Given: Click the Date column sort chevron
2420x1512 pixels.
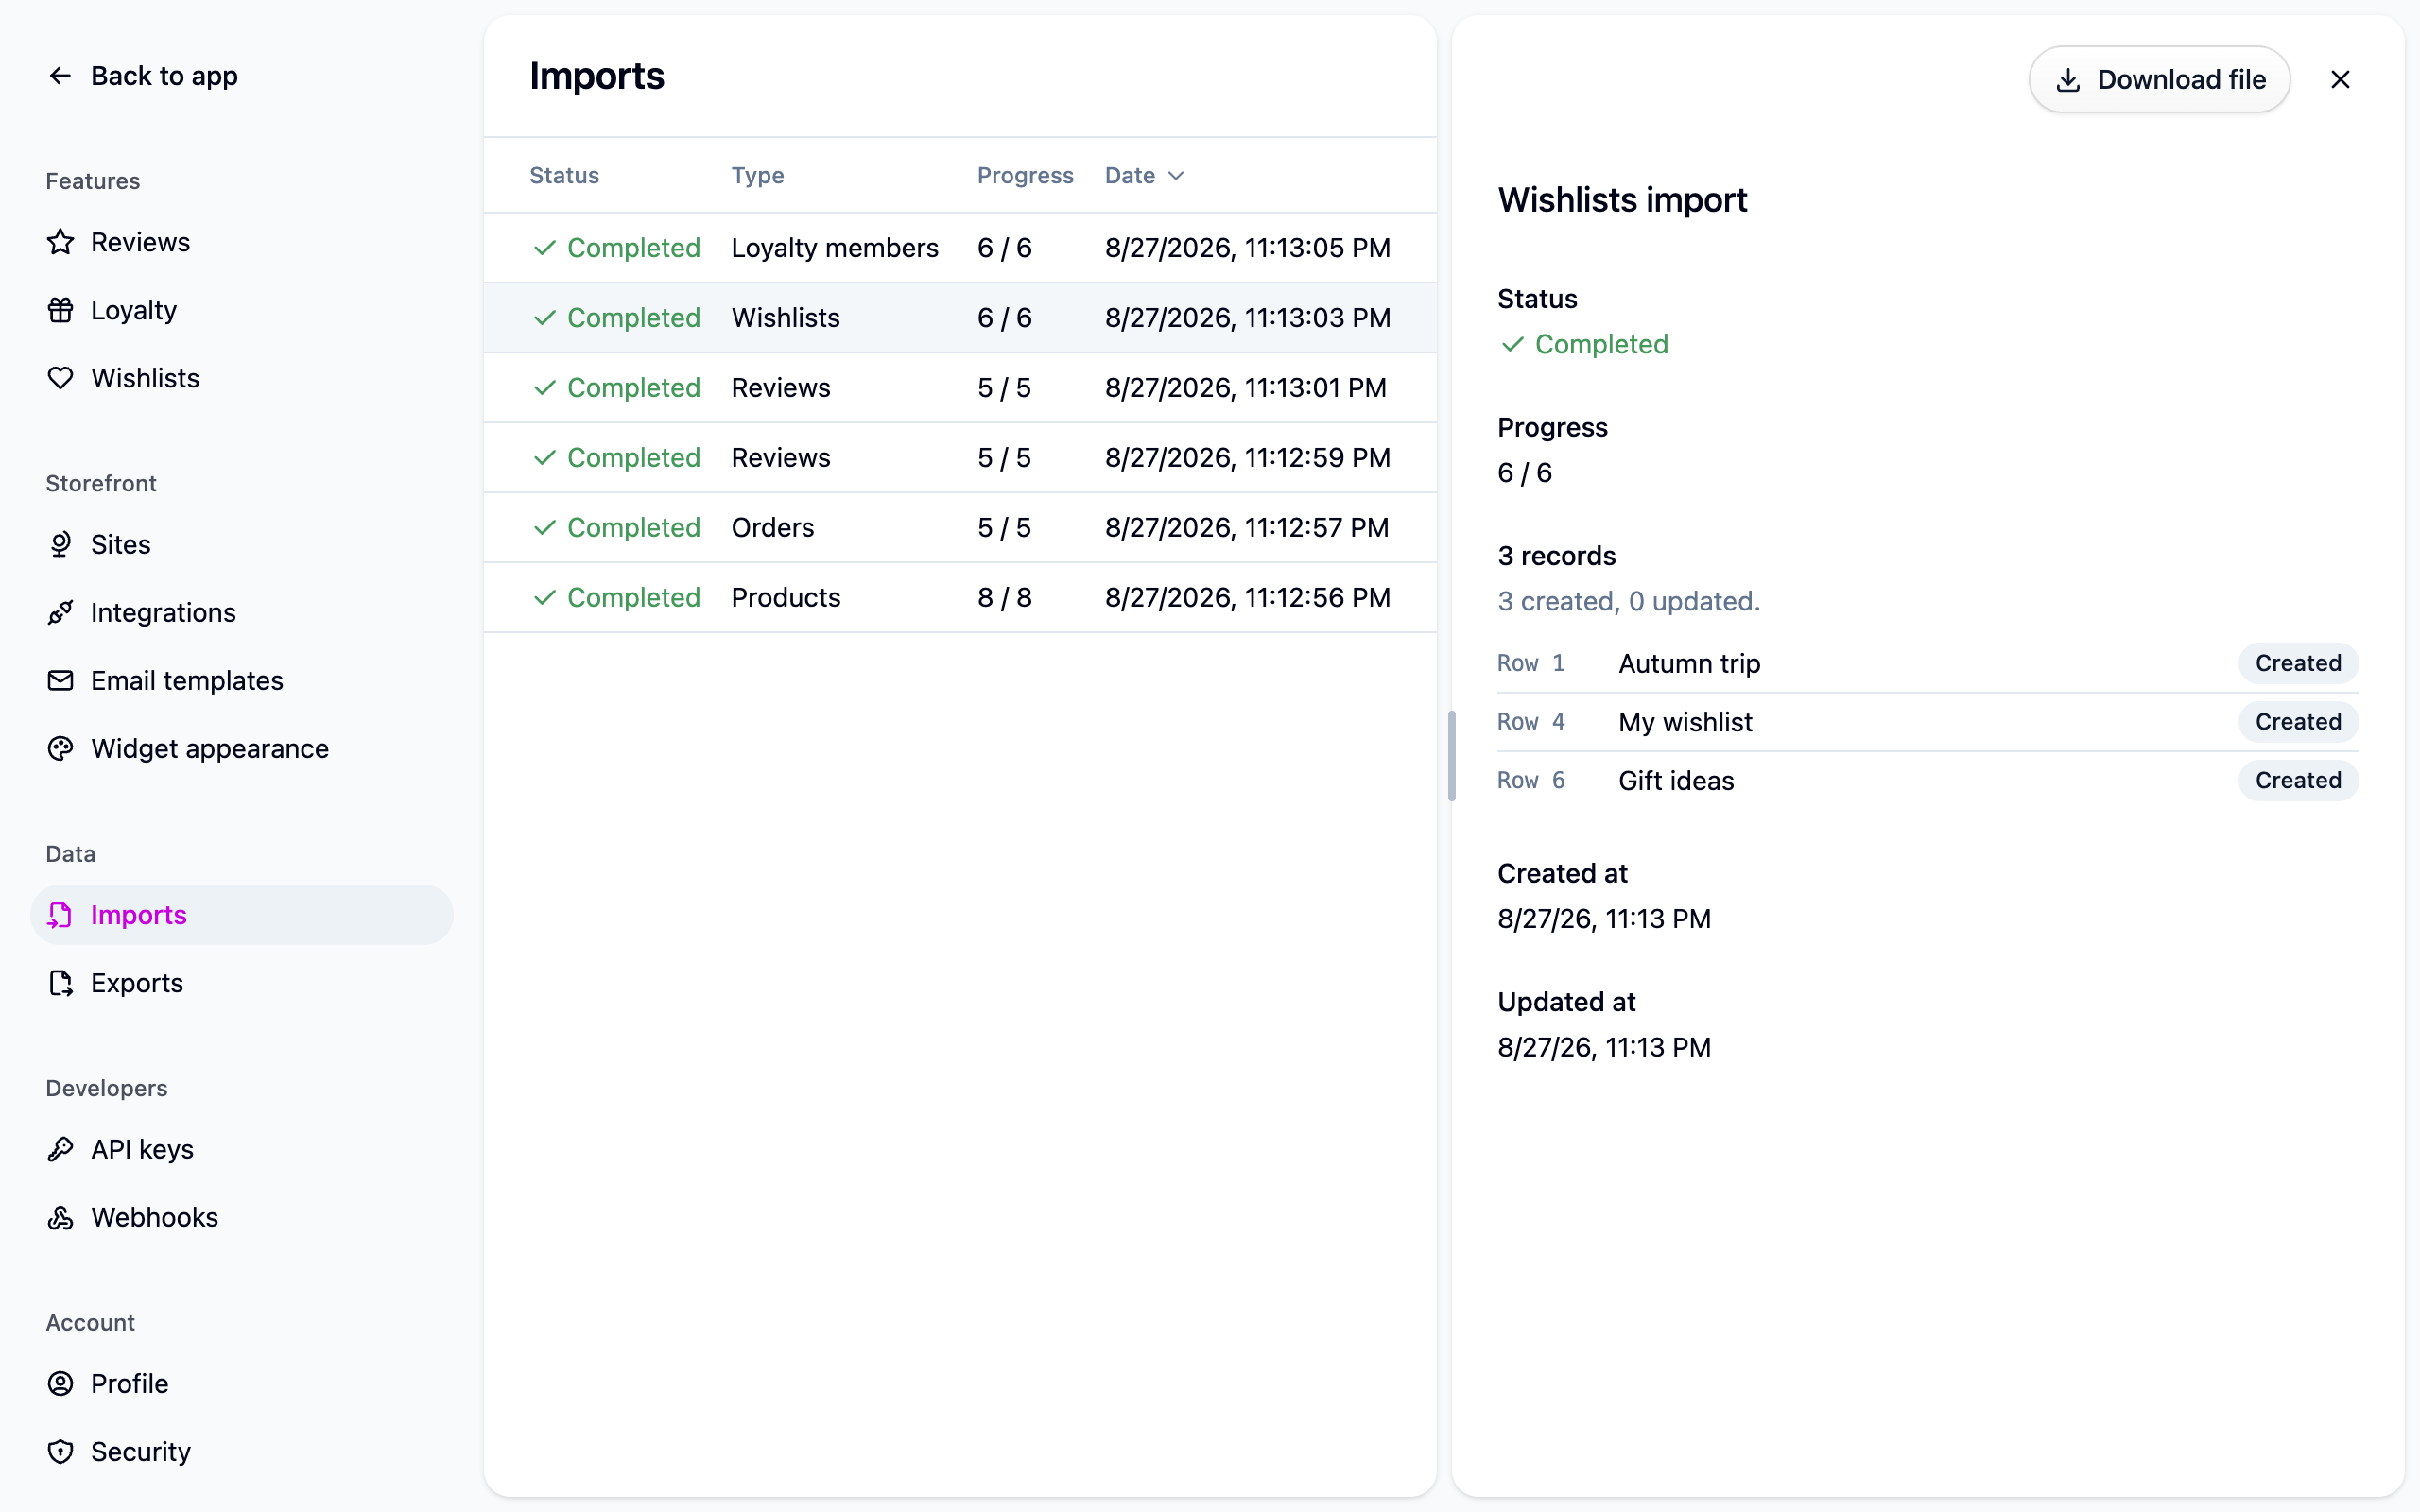Looking at the screenshot, I should (x=1176, y=176).
